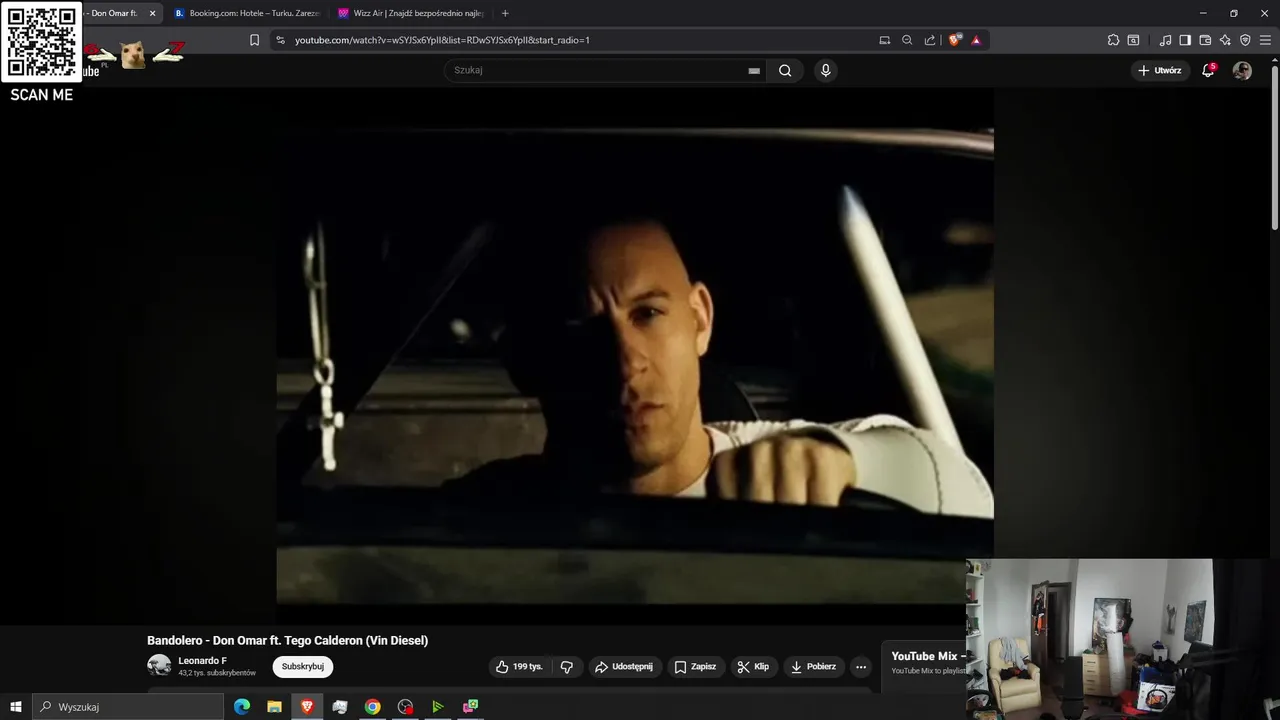Create a clip with Klip button
1280x720 pixels.
753,667
